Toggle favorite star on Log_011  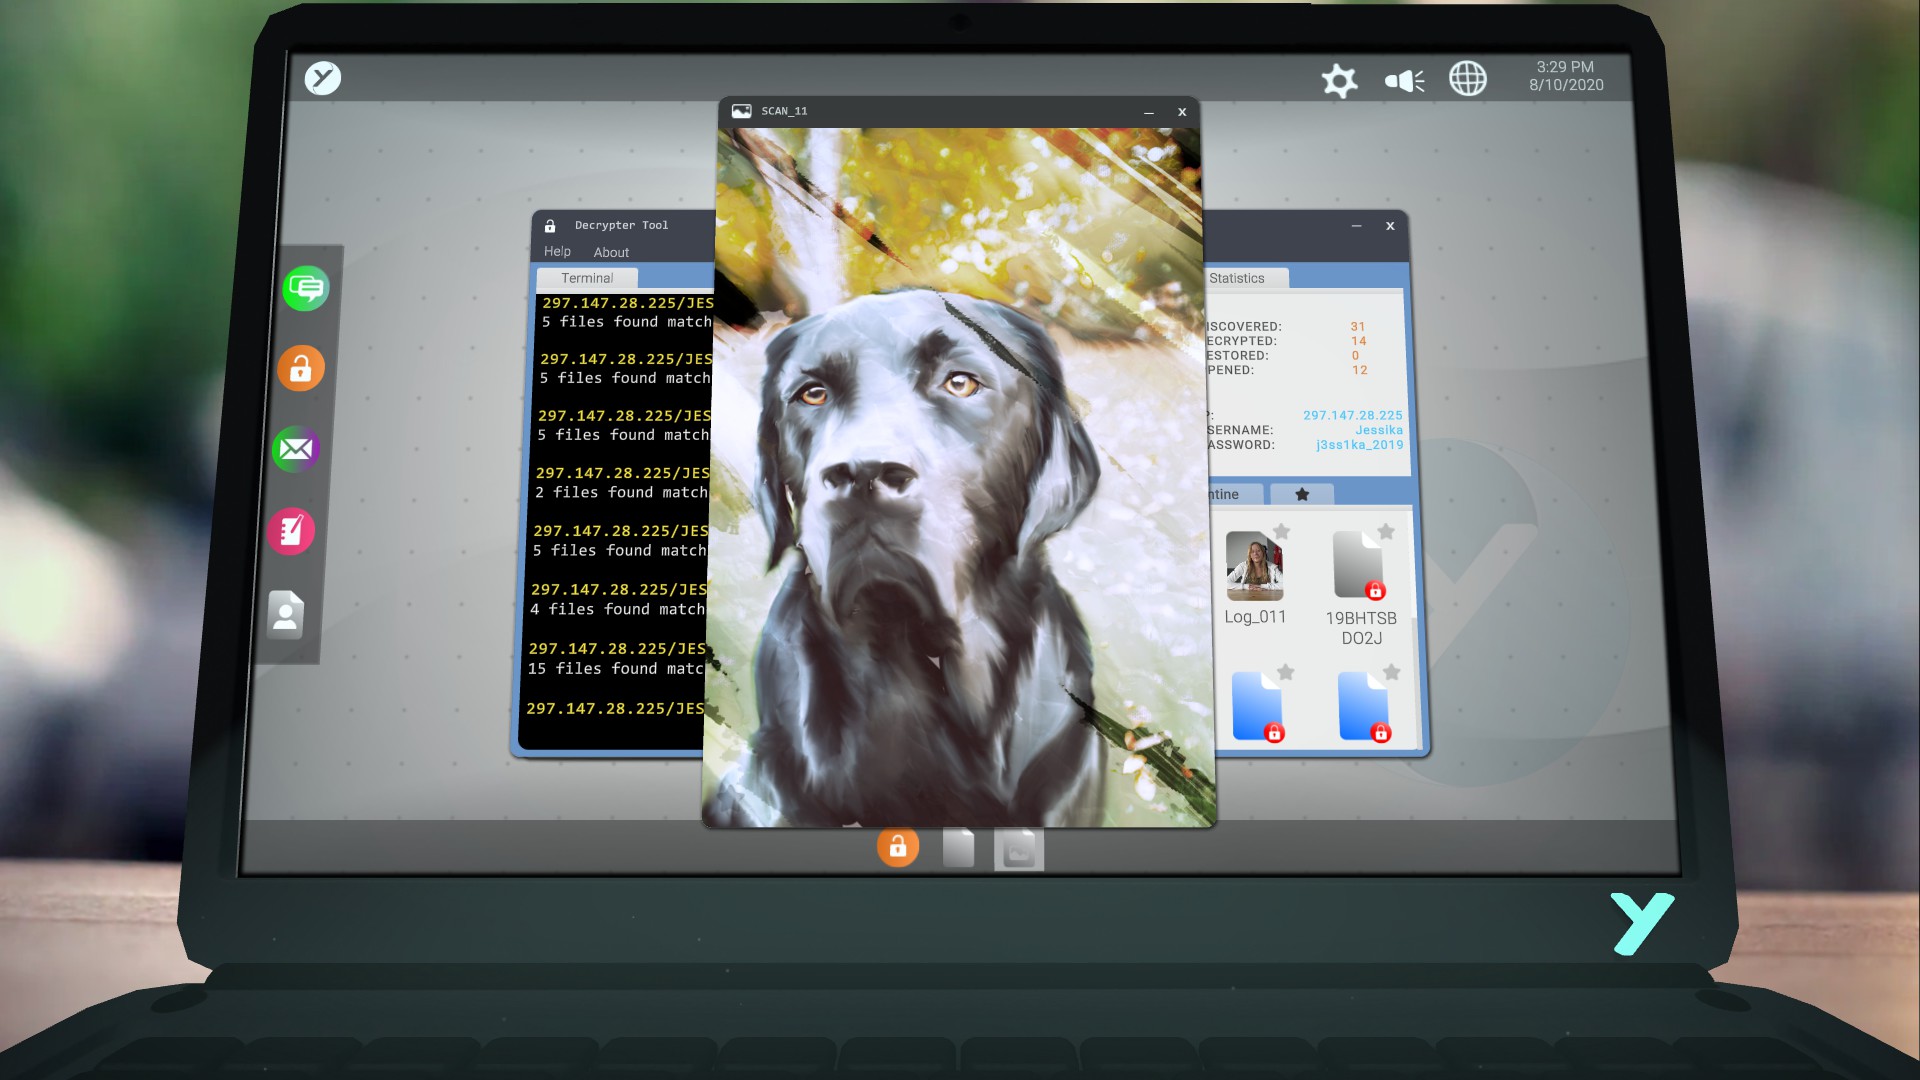point(1282,531)
